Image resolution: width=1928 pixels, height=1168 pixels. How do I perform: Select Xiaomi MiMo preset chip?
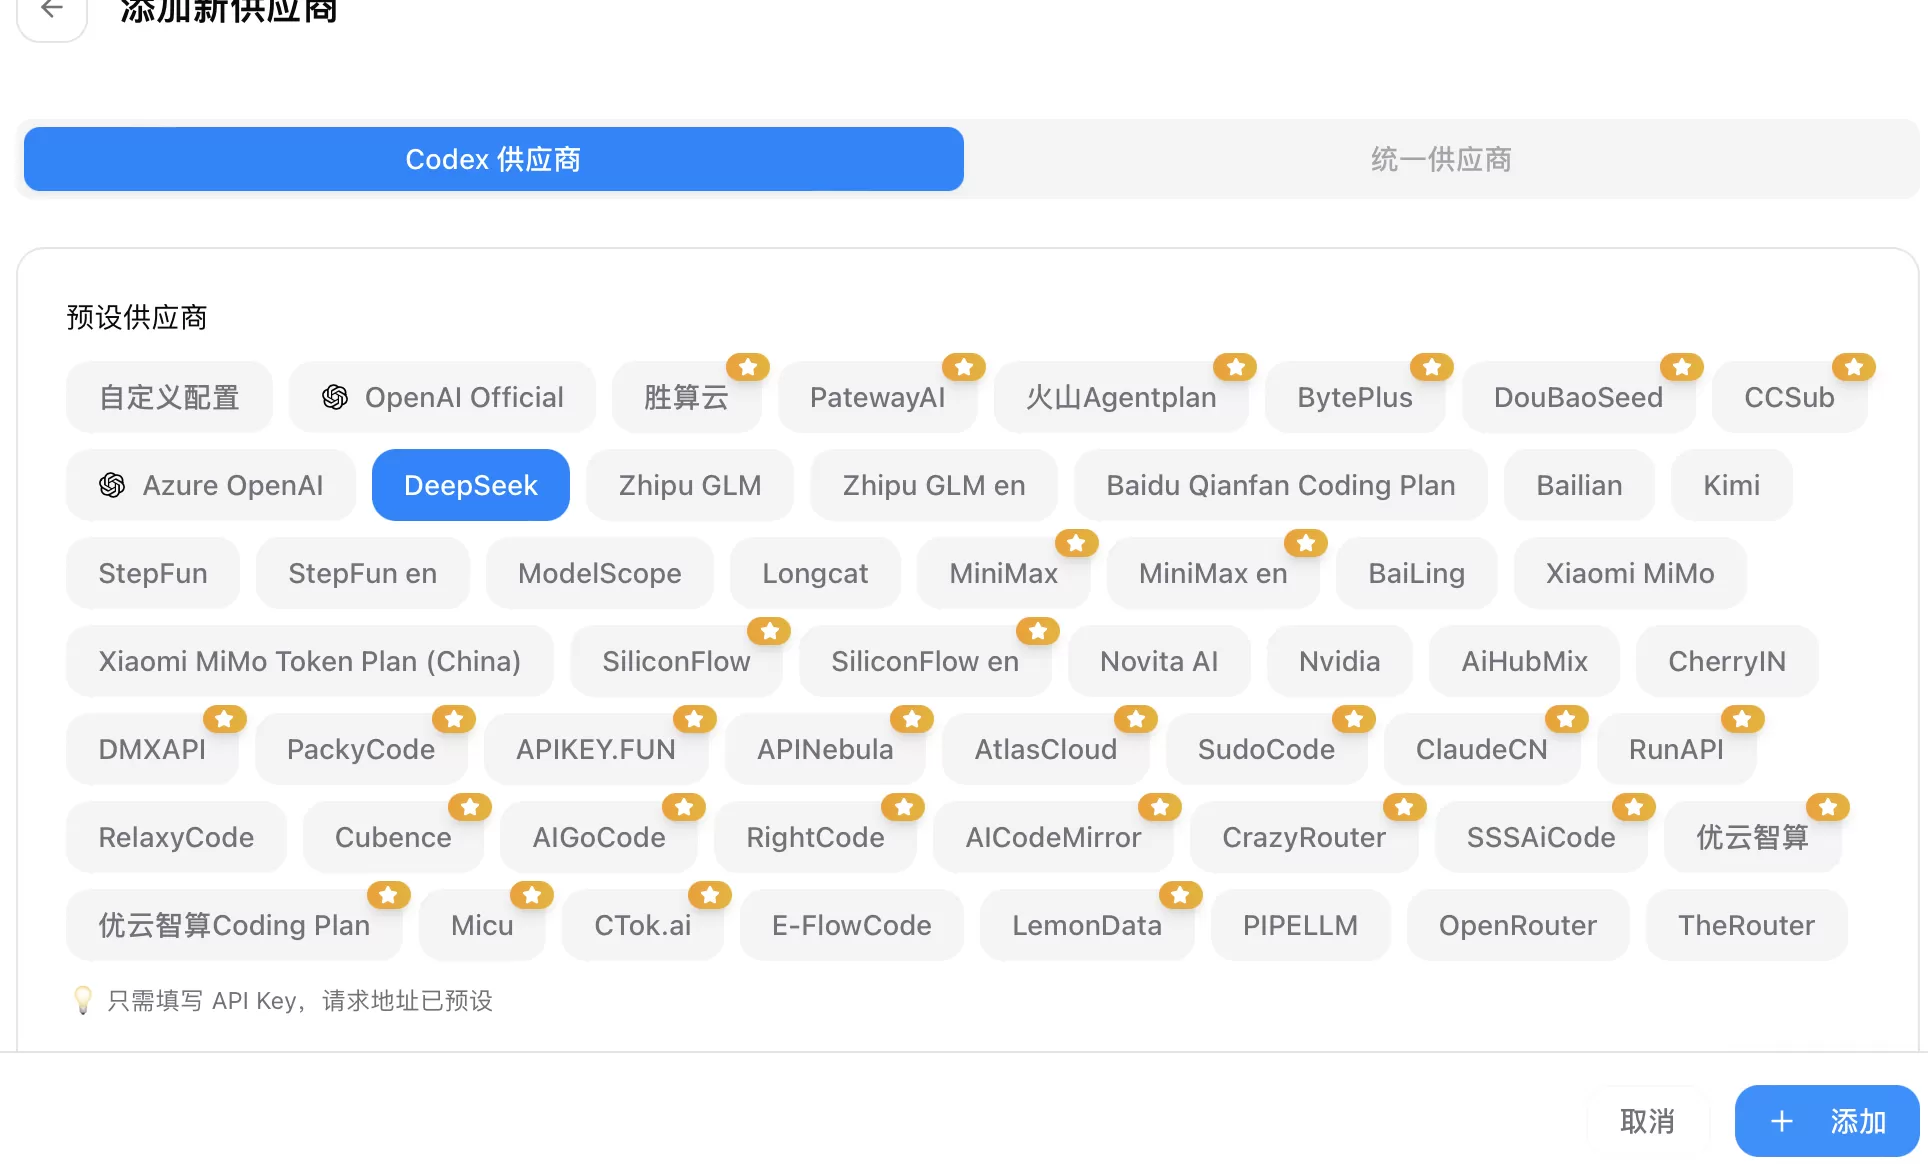tap(1630, 573)
